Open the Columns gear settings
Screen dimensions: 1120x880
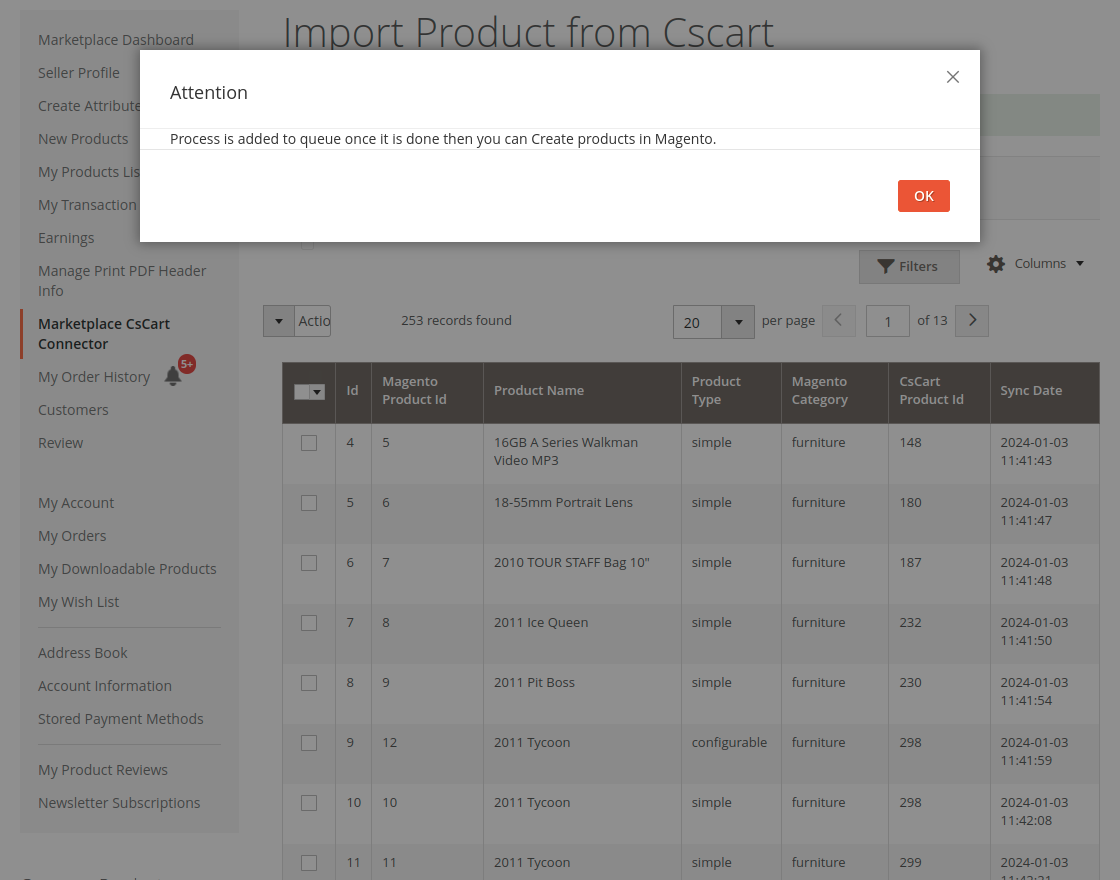(x=1034, y=264)
